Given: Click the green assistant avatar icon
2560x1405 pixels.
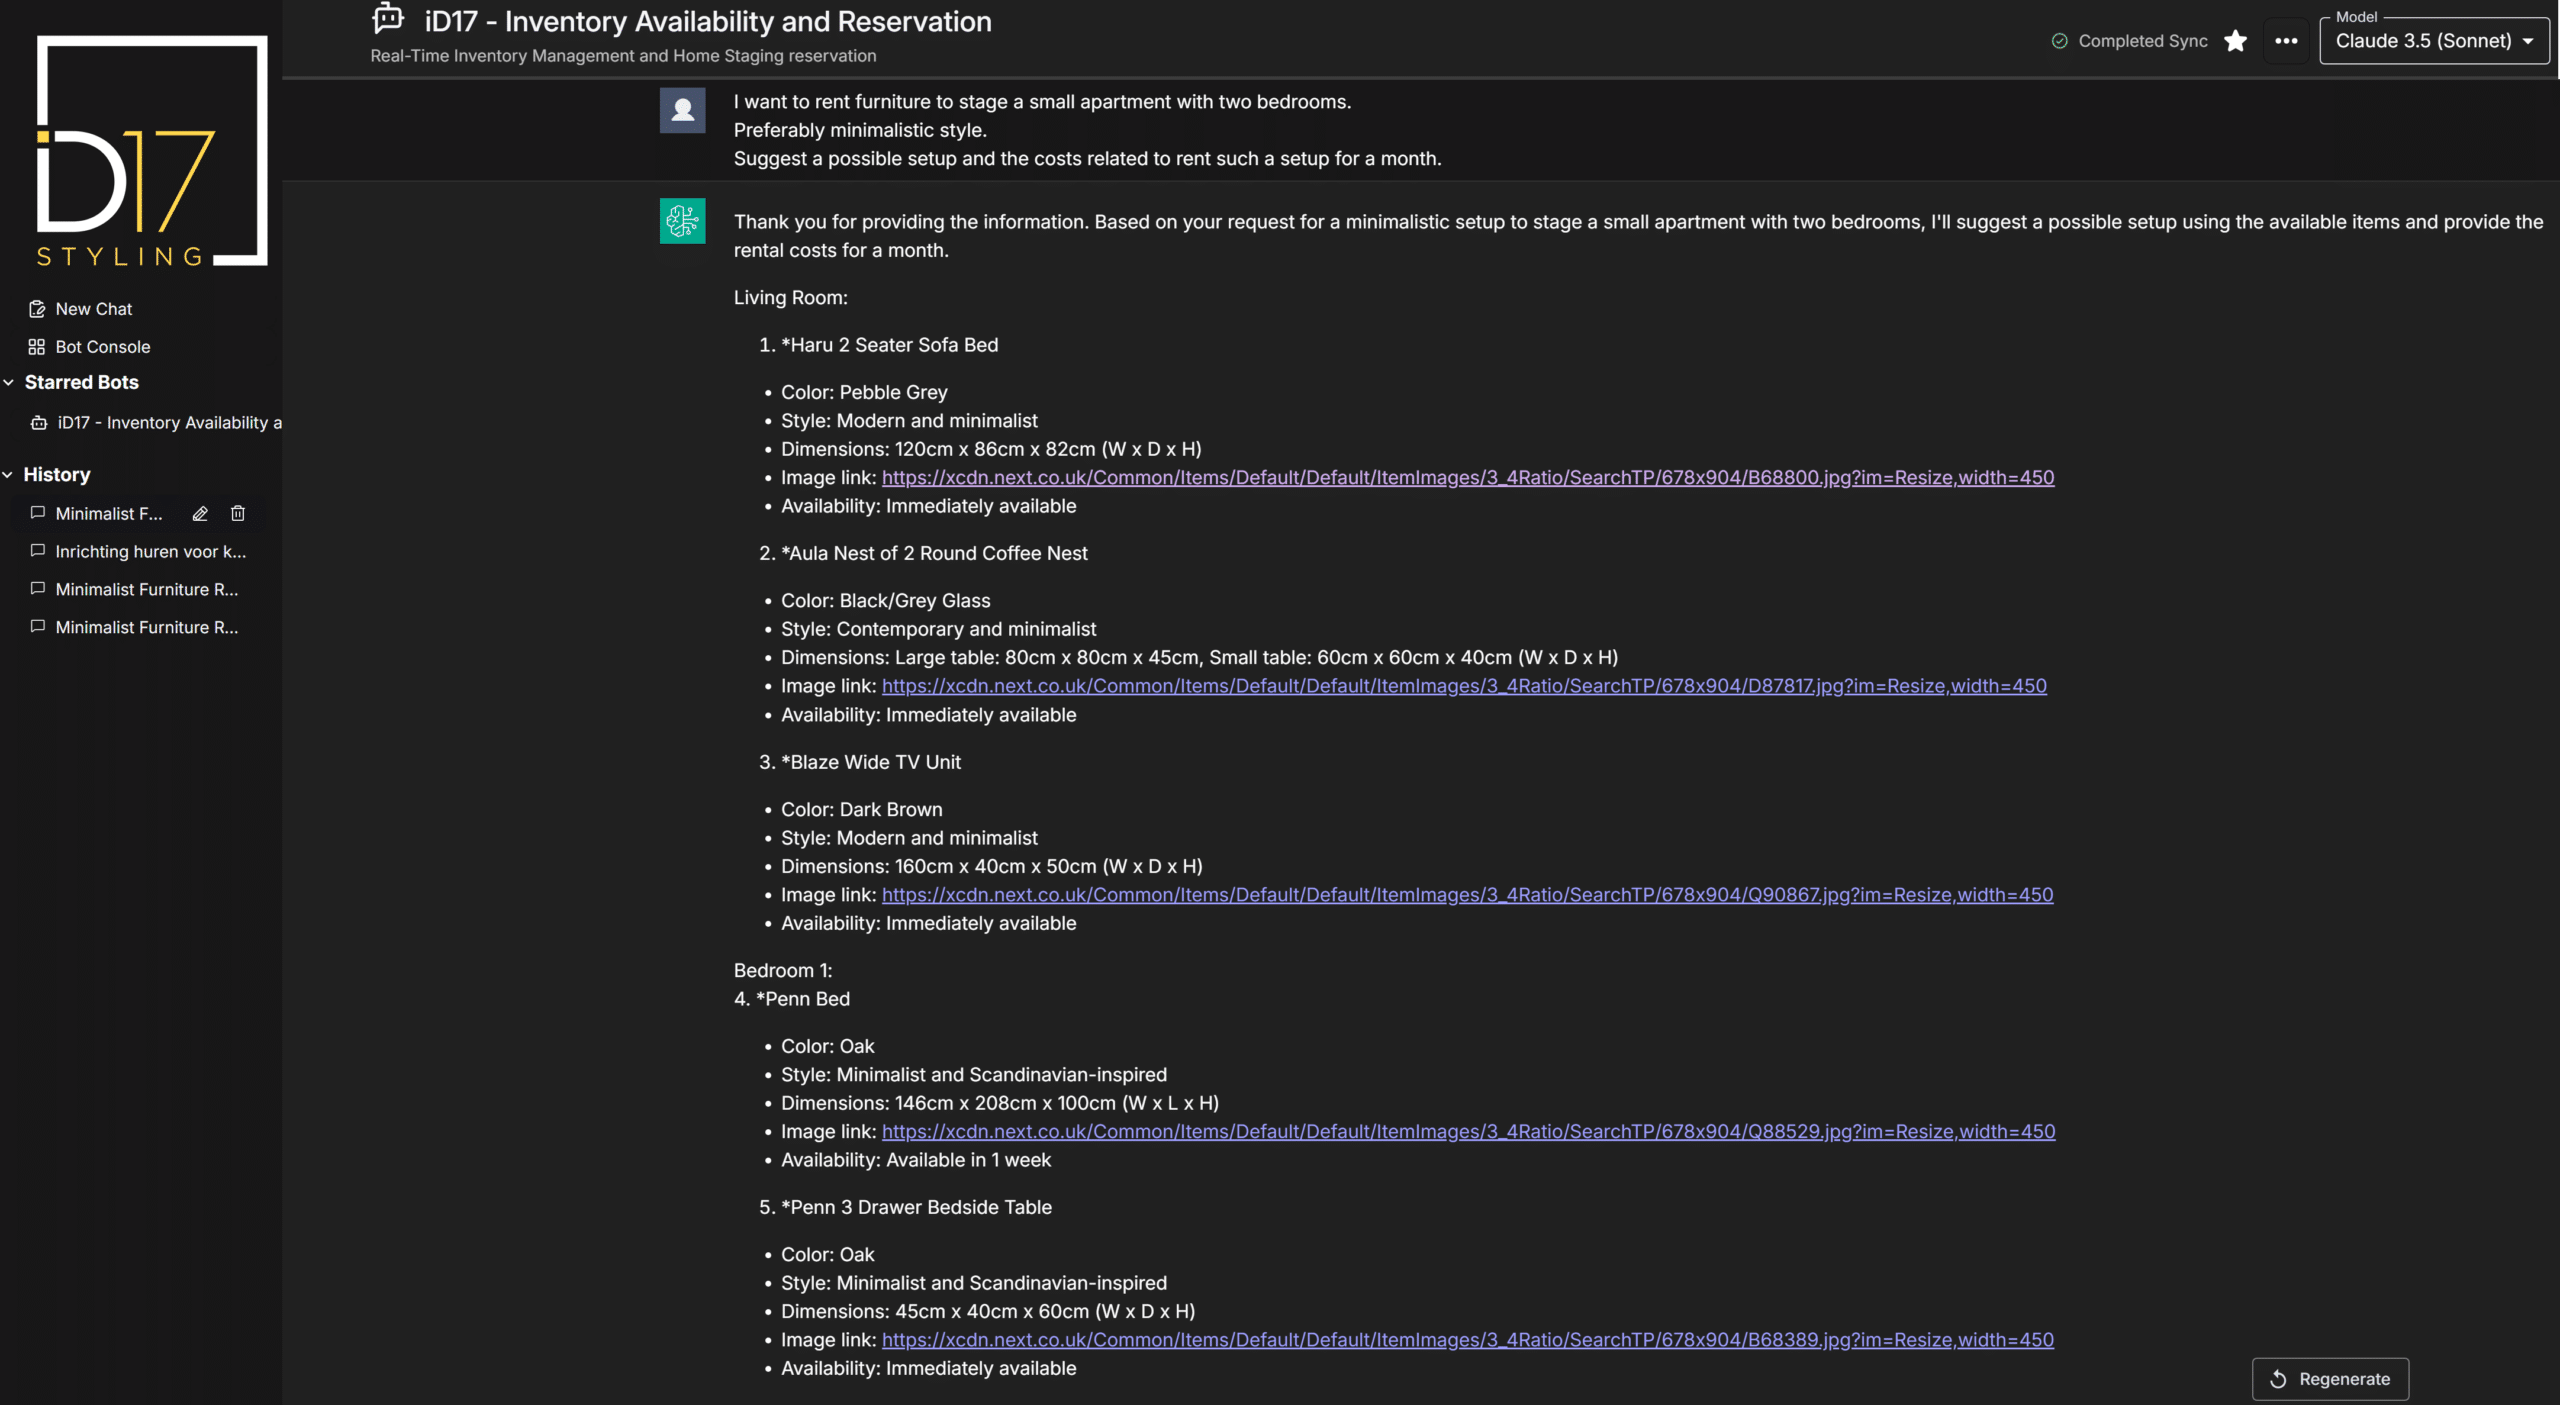Looking at the screenshot, I should pos(682,221).
